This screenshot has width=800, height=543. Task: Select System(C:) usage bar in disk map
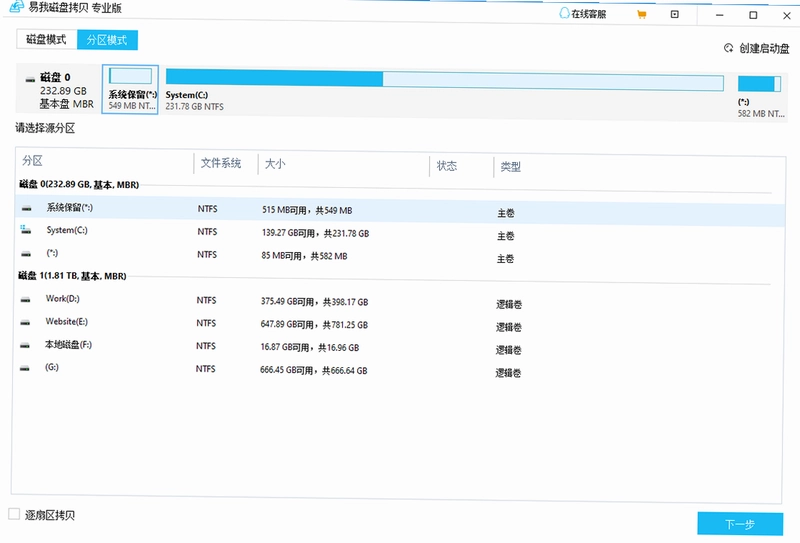pos(444,78)
